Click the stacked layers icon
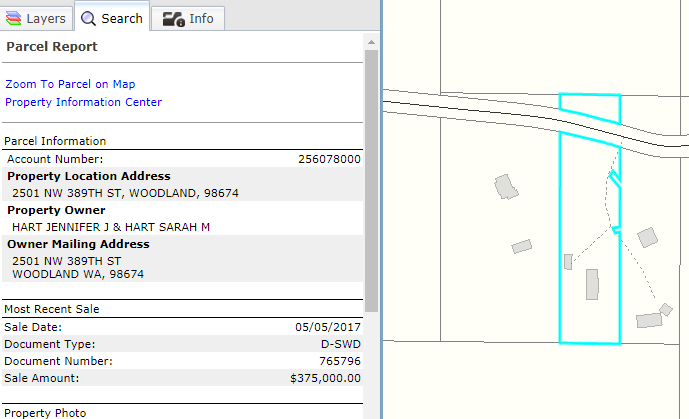Image resolution: width=689 pixels, height=419 pixels. [x=14, y=18]
